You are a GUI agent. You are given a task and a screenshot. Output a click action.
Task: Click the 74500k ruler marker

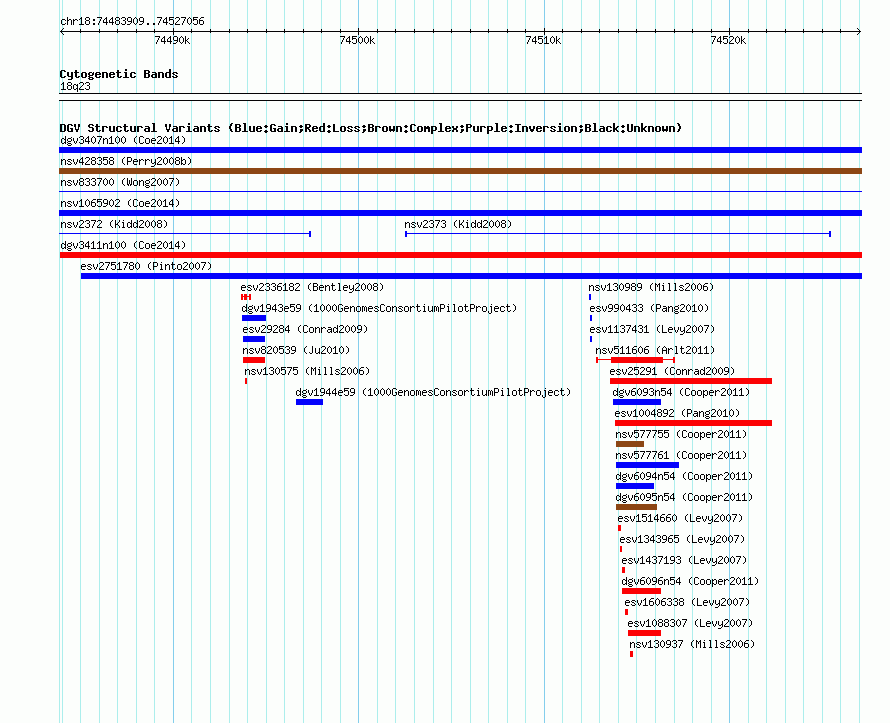tap(357, 40)
